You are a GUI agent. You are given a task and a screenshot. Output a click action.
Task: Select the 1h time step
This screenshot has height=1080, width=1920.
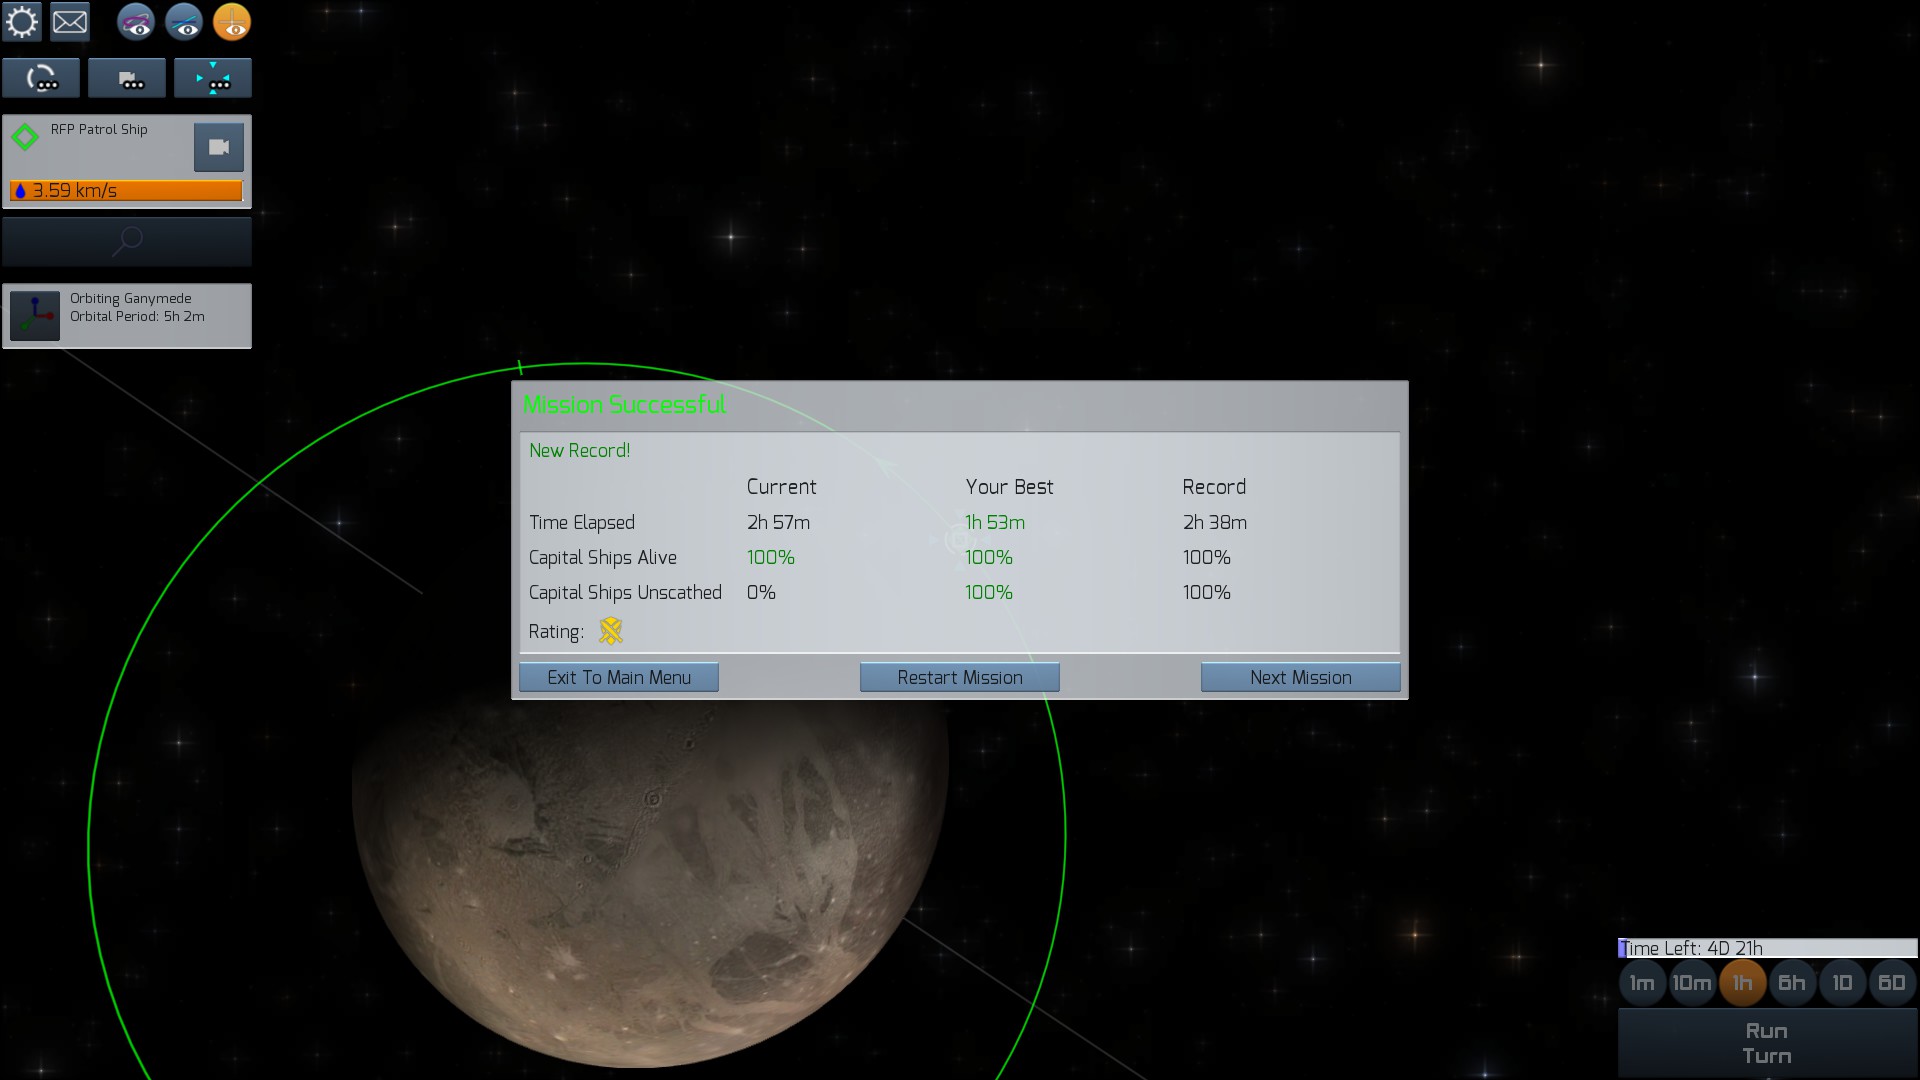point(1742,982)
